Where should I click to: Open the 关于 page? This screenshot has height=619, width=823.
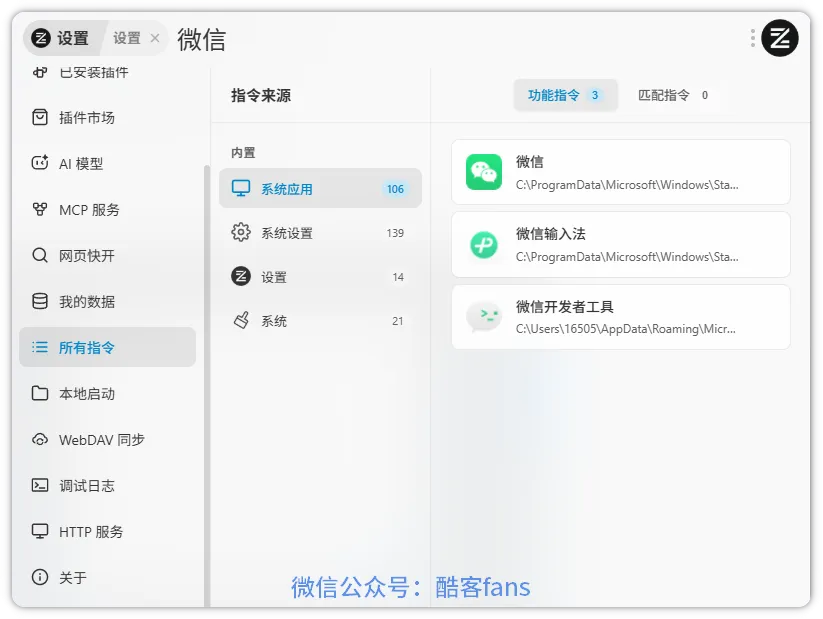pyautogui.click(x=108, y=578)
